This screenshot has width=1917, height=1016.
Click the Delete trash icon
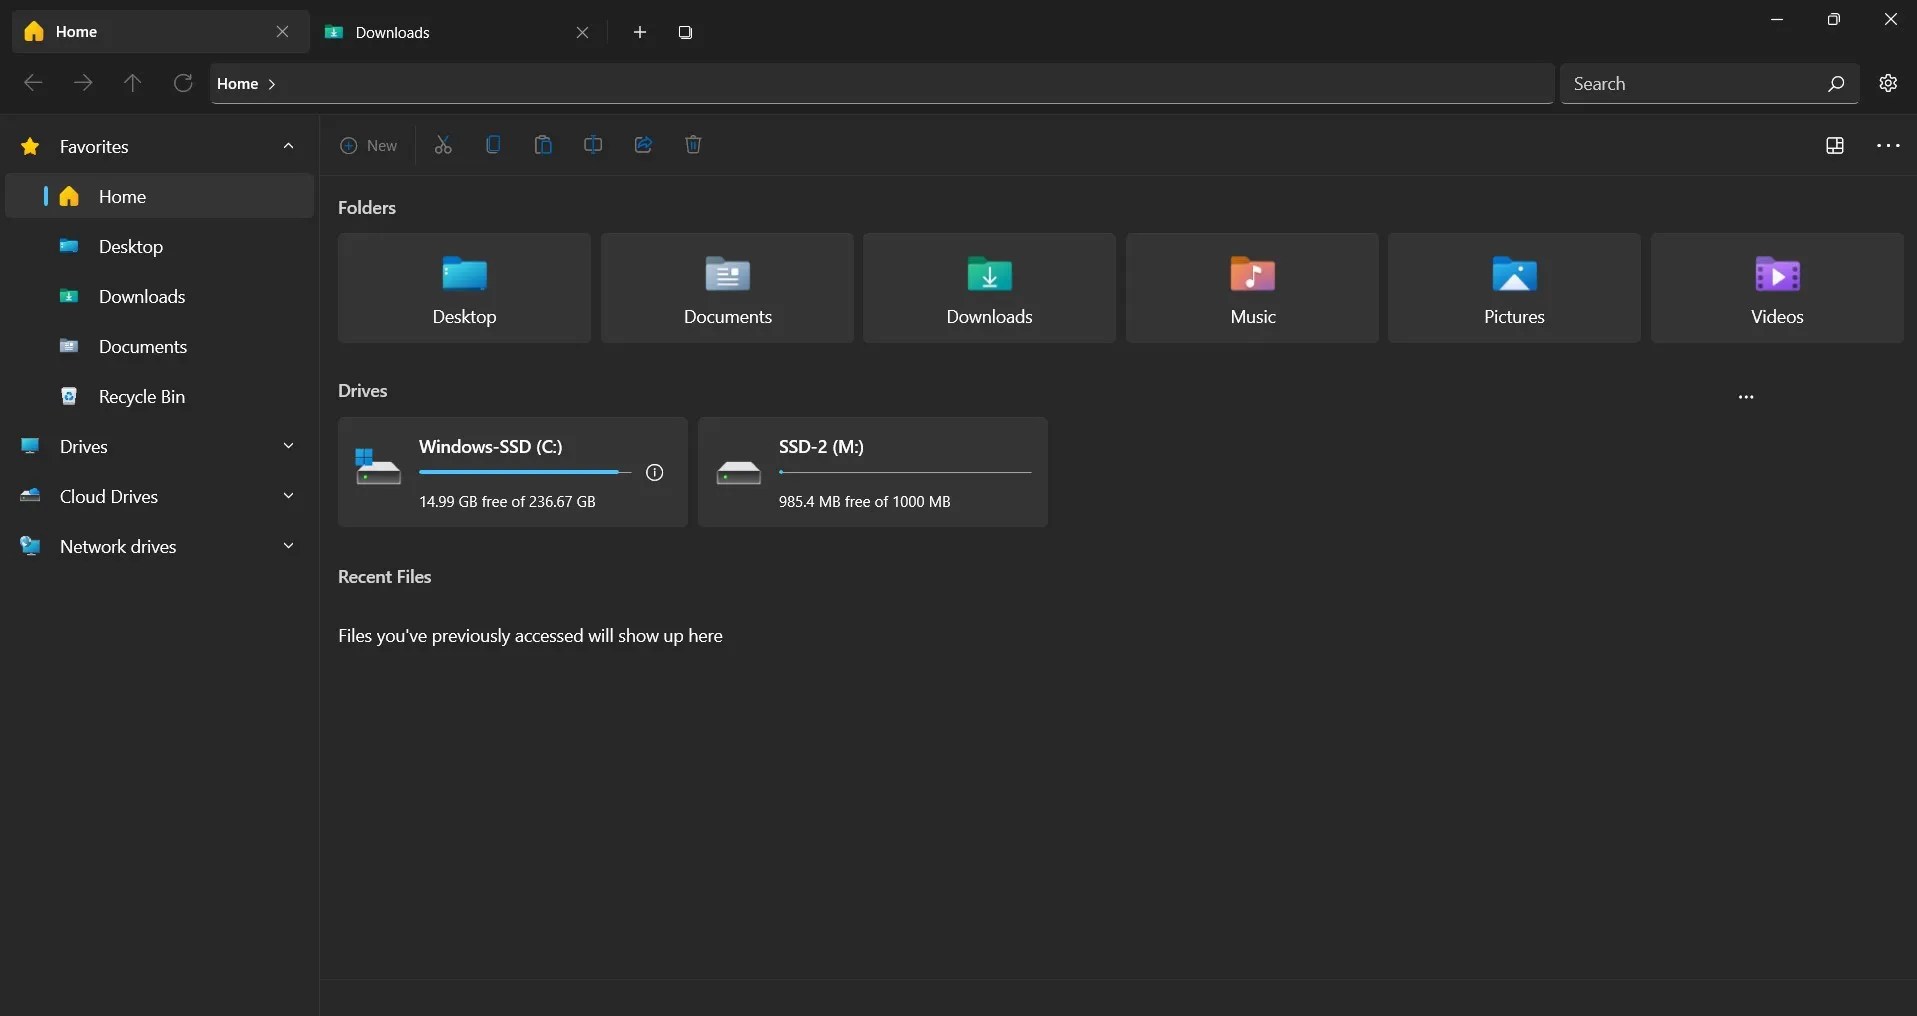(694, 145)
